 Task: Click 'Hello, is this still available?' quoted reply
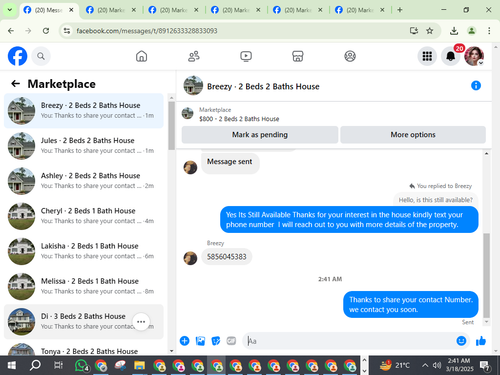[x=435, y=200]
